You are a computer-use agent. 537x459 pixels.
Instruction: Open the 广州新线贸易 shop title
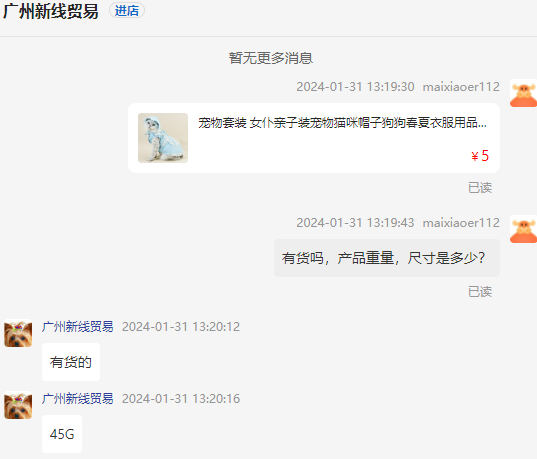51,11
